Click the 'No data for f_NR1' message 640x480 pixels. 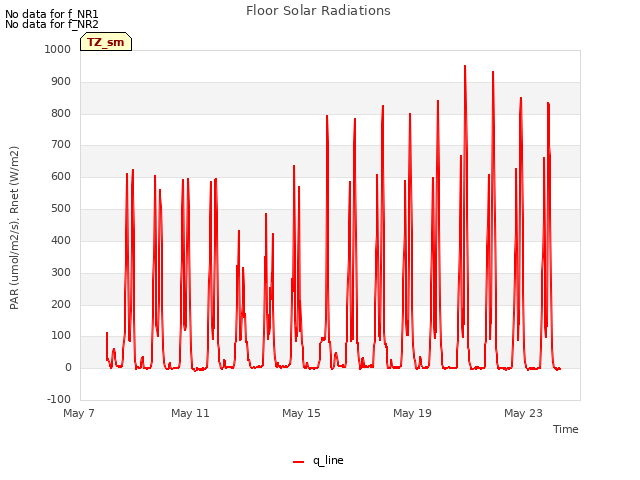click(x=52, y=14)
